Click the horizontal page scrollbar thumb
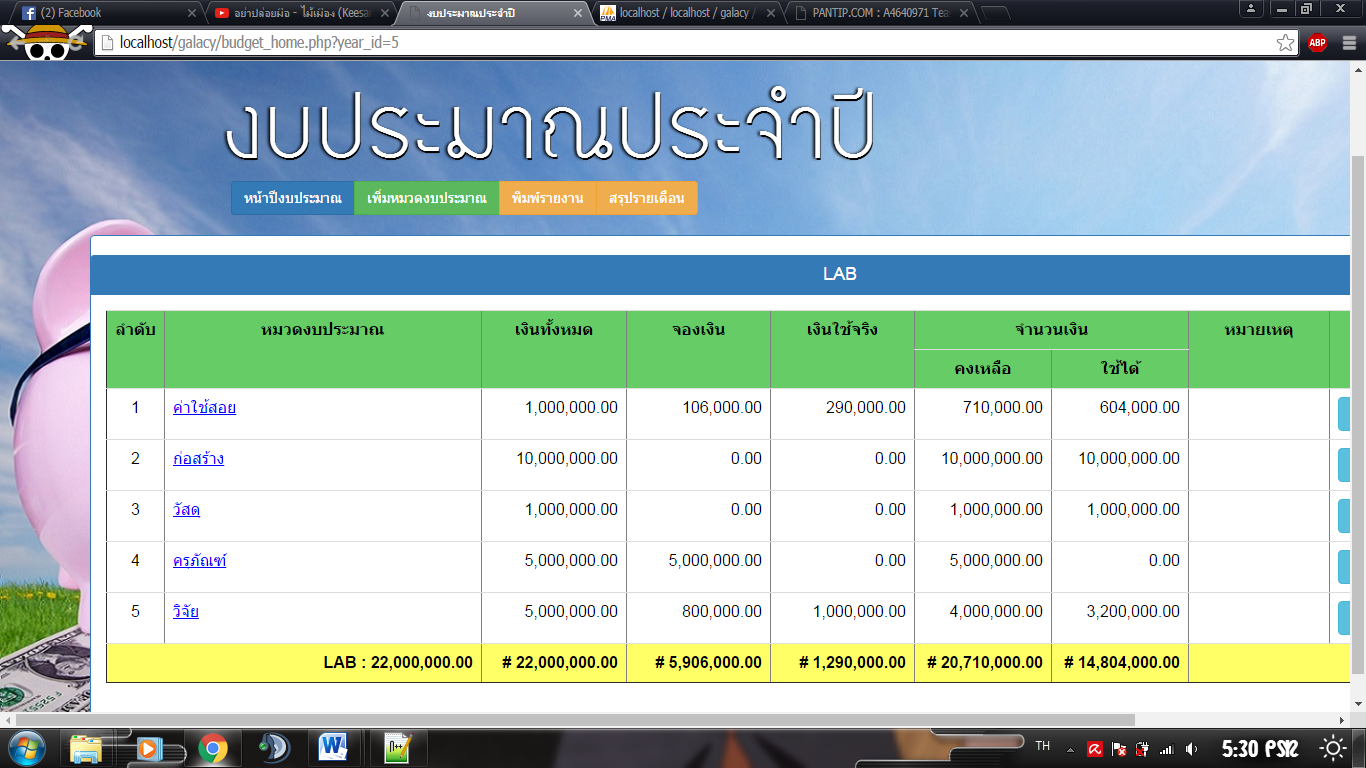This screenshot has width=1366, height=768. click(x=575, y=720)
